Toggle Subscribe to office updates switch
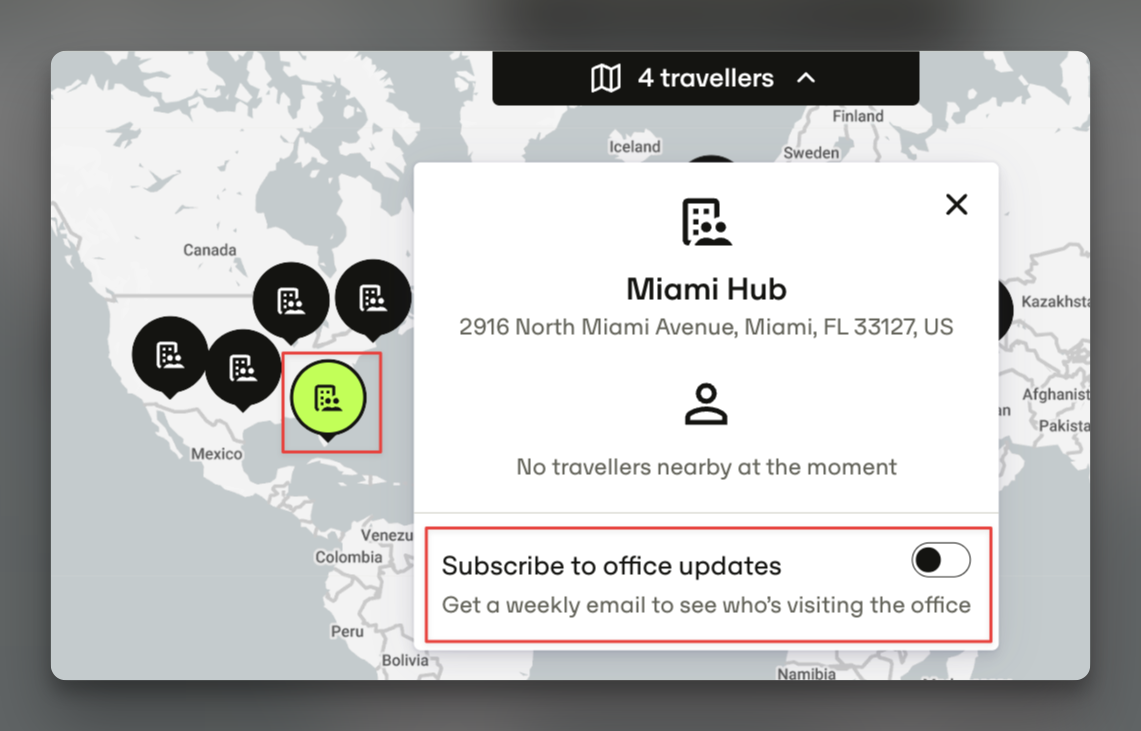 tap(941, 560)
